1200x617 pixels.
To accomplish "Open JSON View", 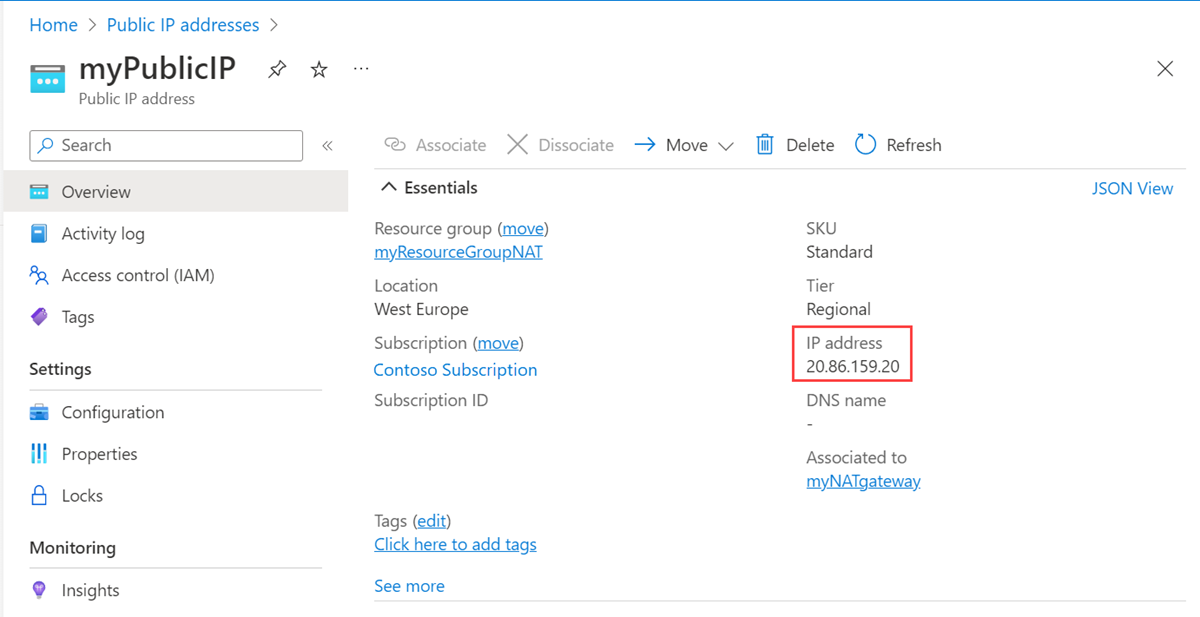I will [1132, 188].
